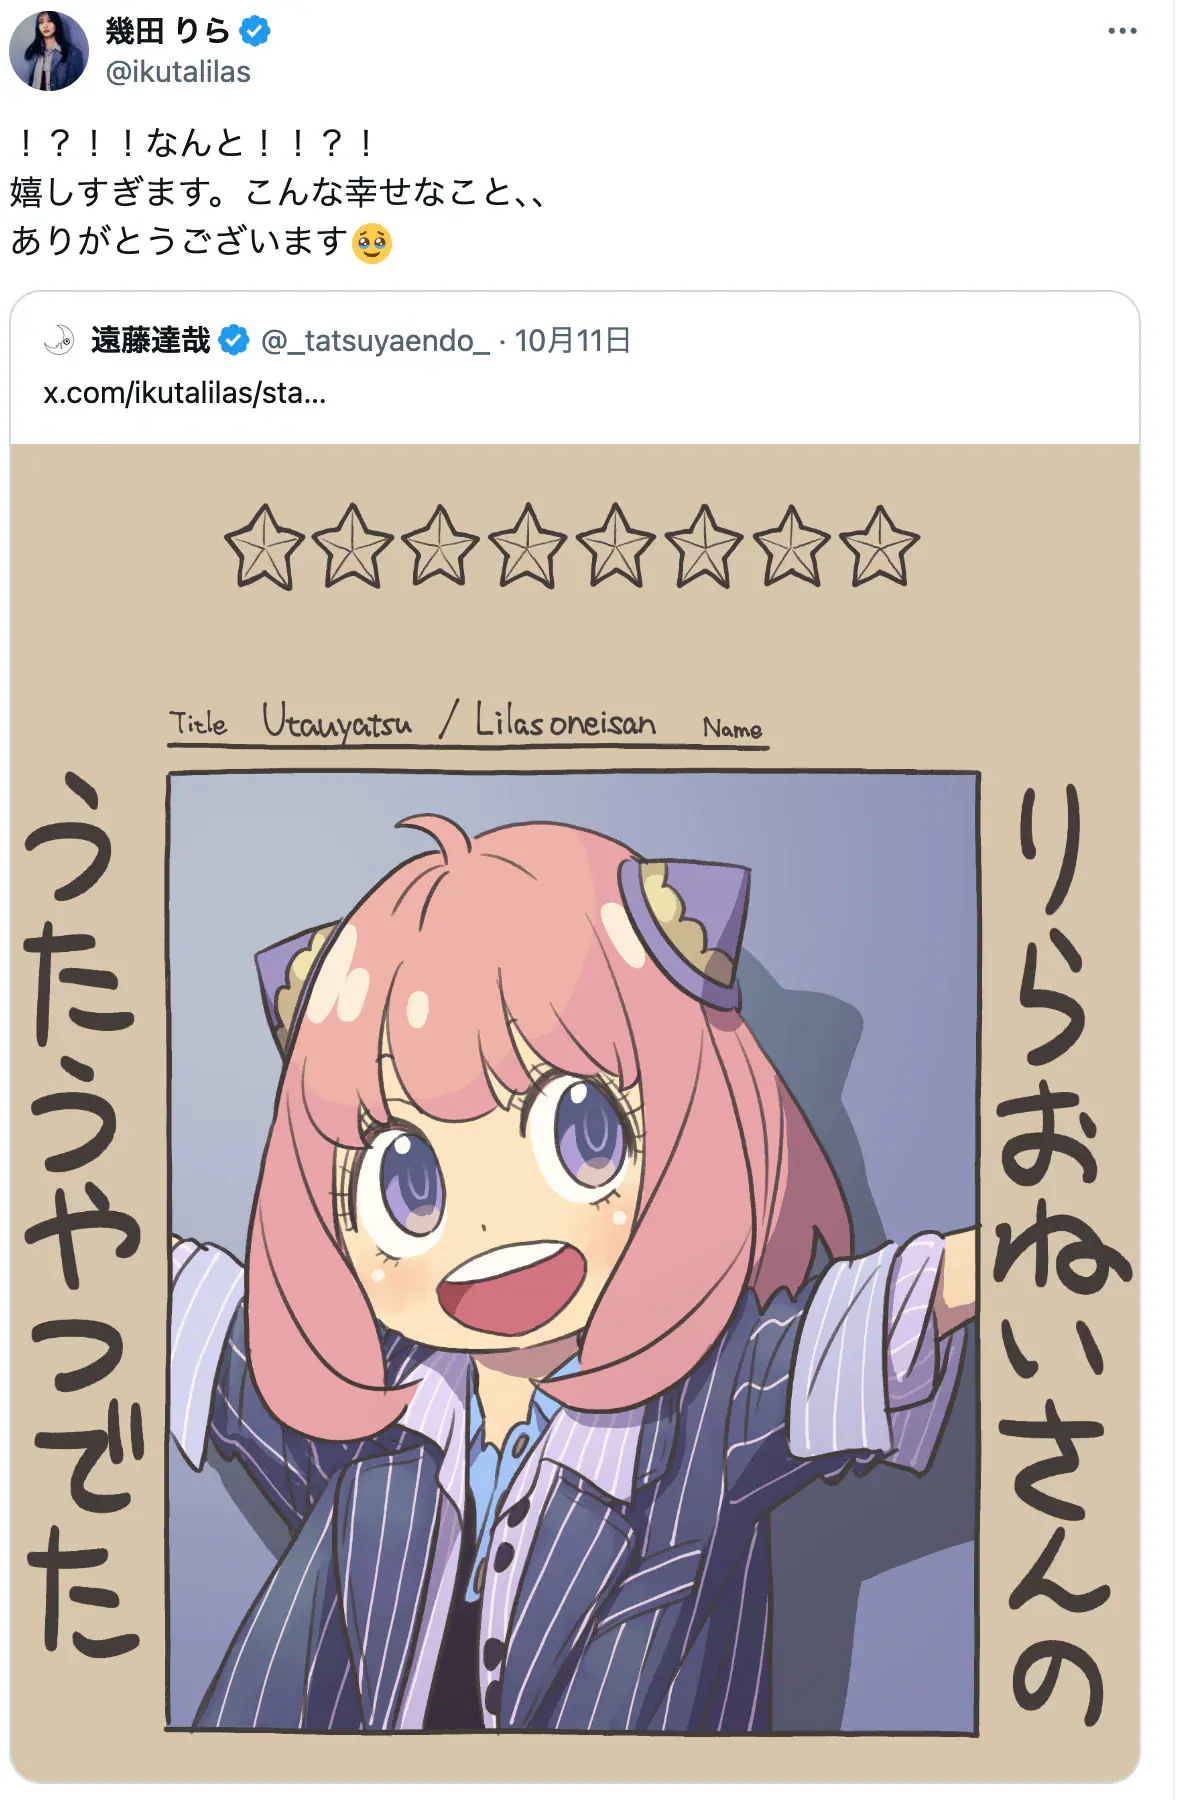Open the @ikutalilas handle

coord(178,72)
